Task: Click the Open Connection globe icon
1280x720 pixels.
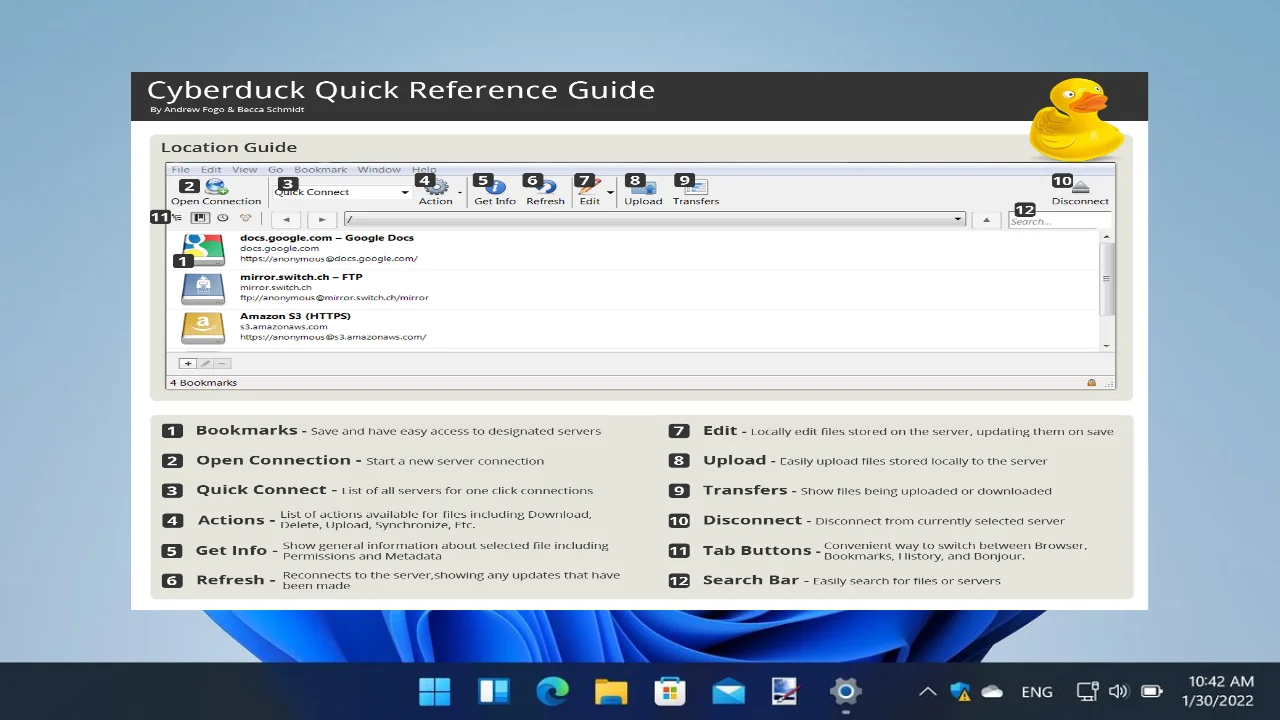Action: click(216, 186)
